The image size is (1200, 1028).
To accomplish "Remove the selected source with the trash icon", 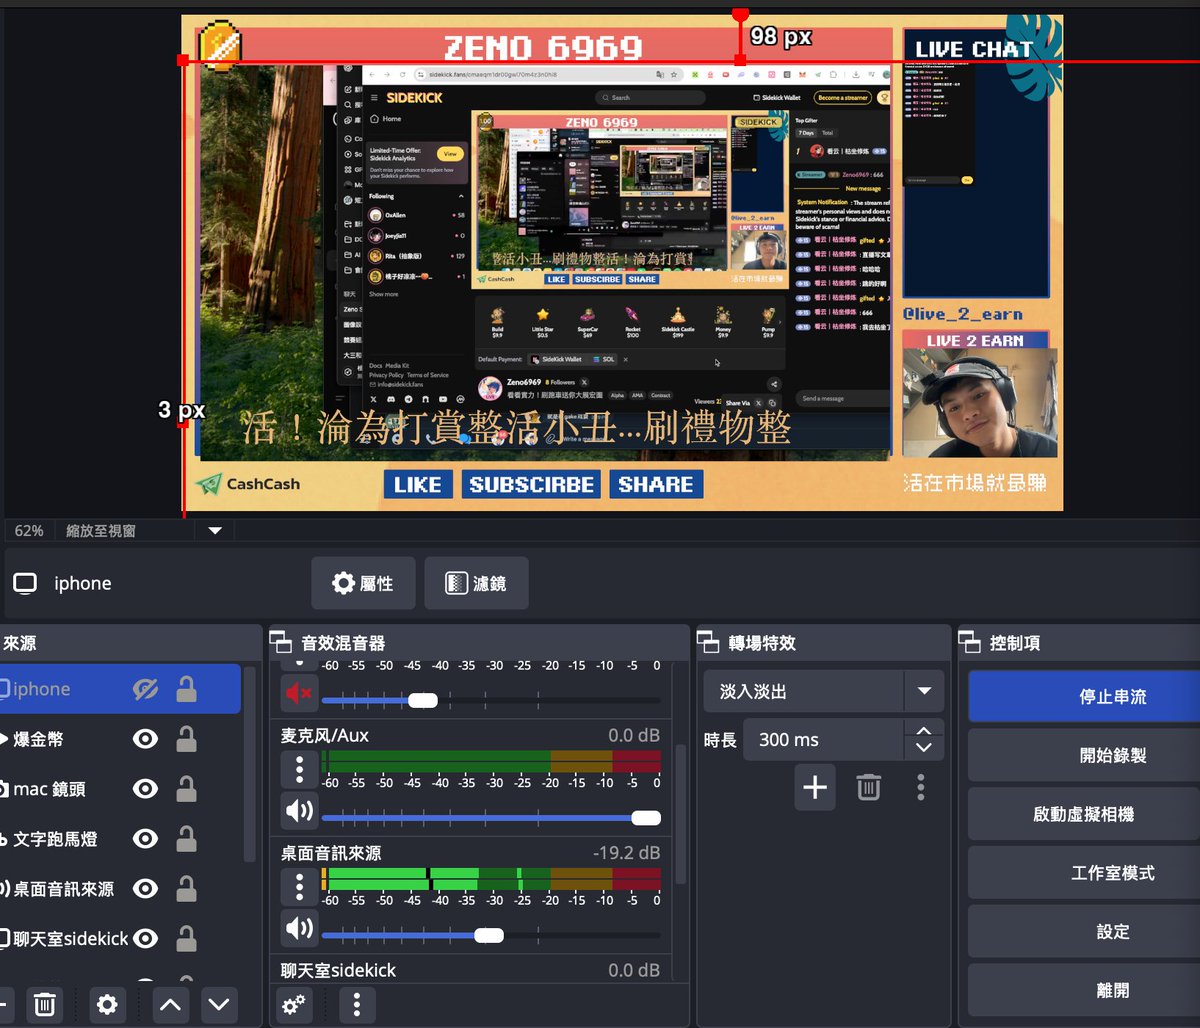I will pos(45,1004).
